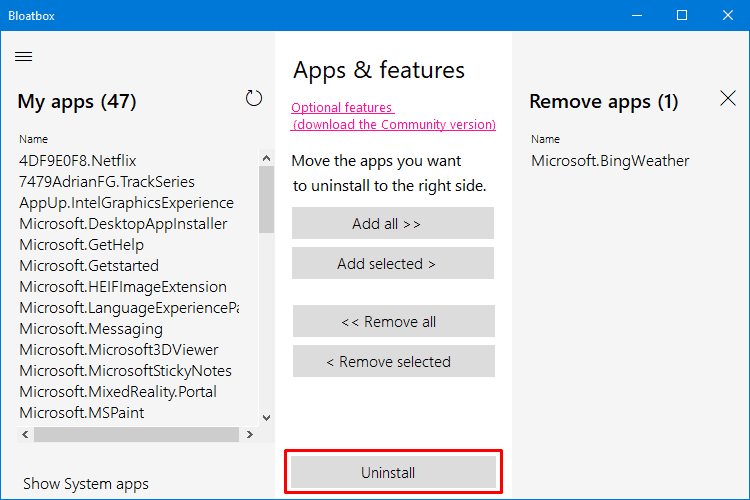This screenshot has height=500, width=750.
Task: Open Optional features community version link
Action: [x=393, y=116]
